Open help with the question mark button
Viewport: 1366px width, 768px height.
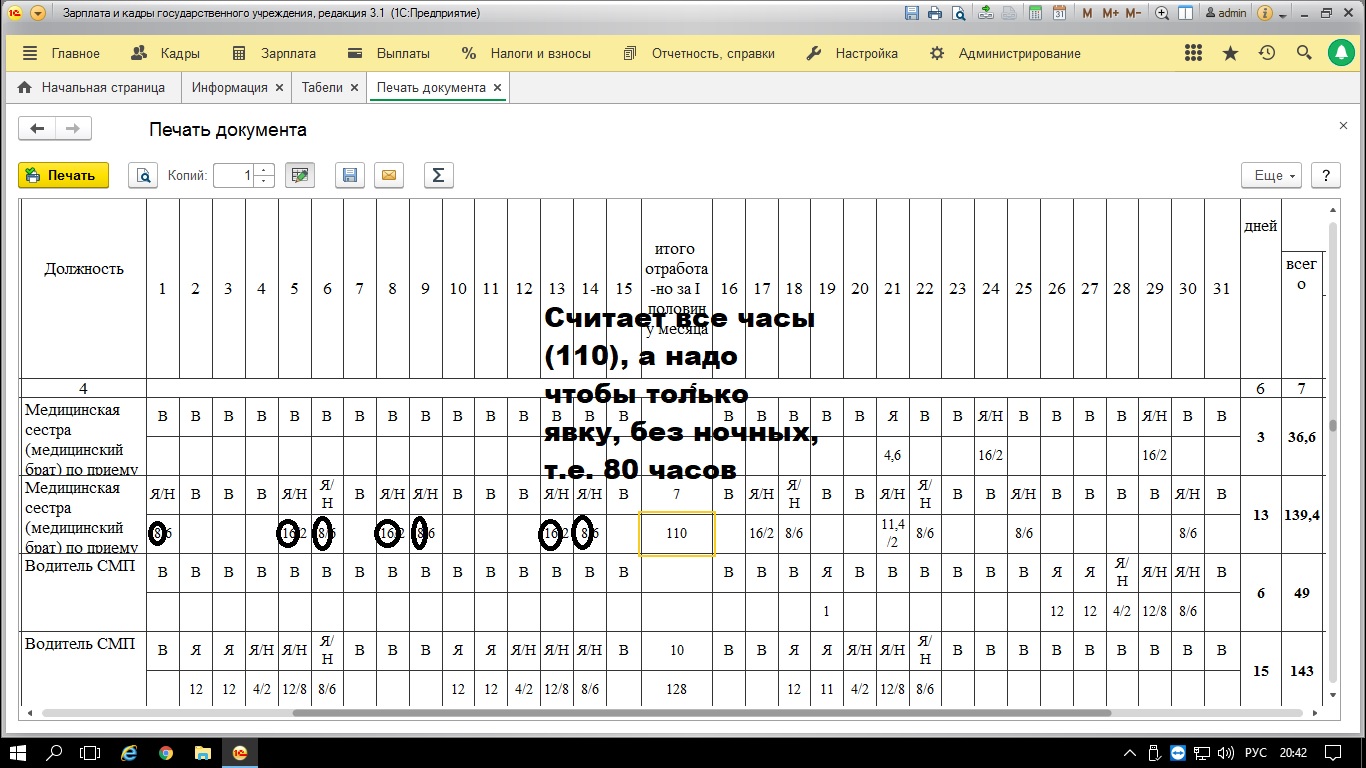pos(1326,175)
